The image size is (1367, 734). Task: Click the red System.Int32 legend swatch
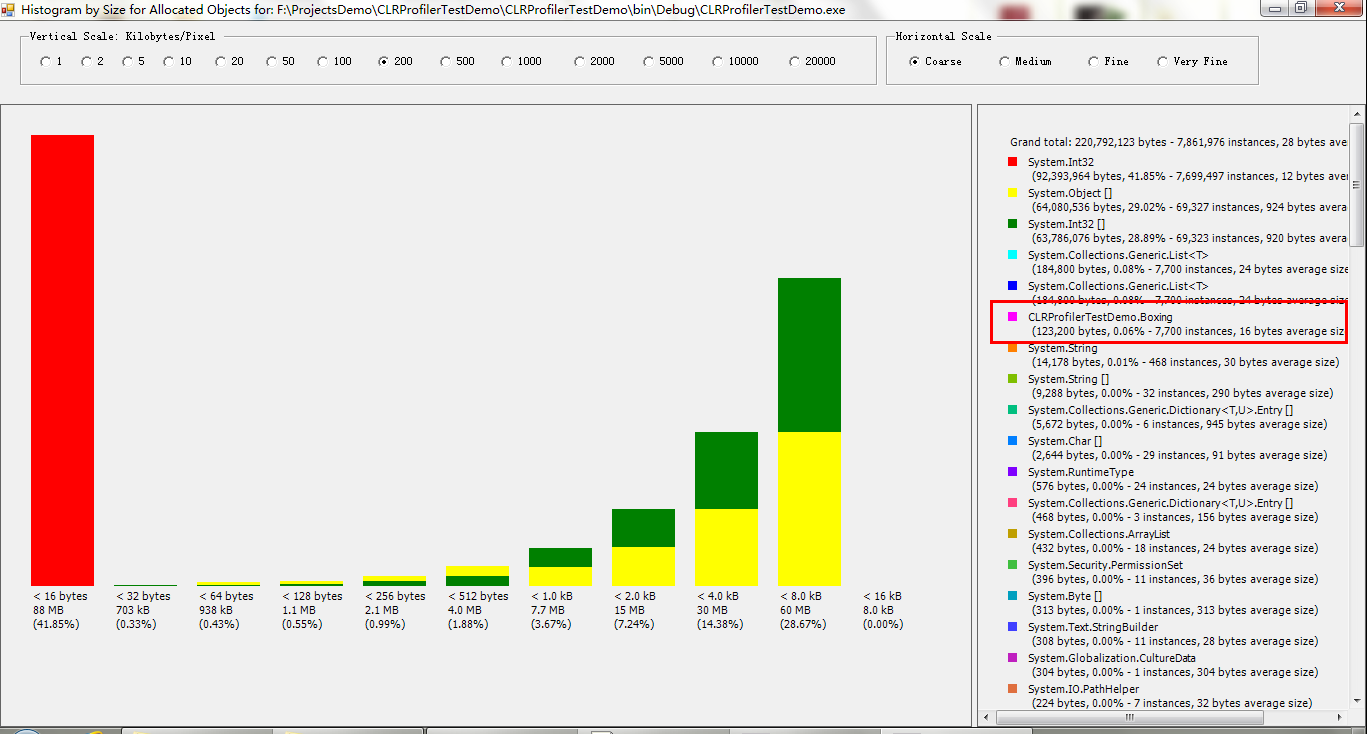tap(1012, 162)
